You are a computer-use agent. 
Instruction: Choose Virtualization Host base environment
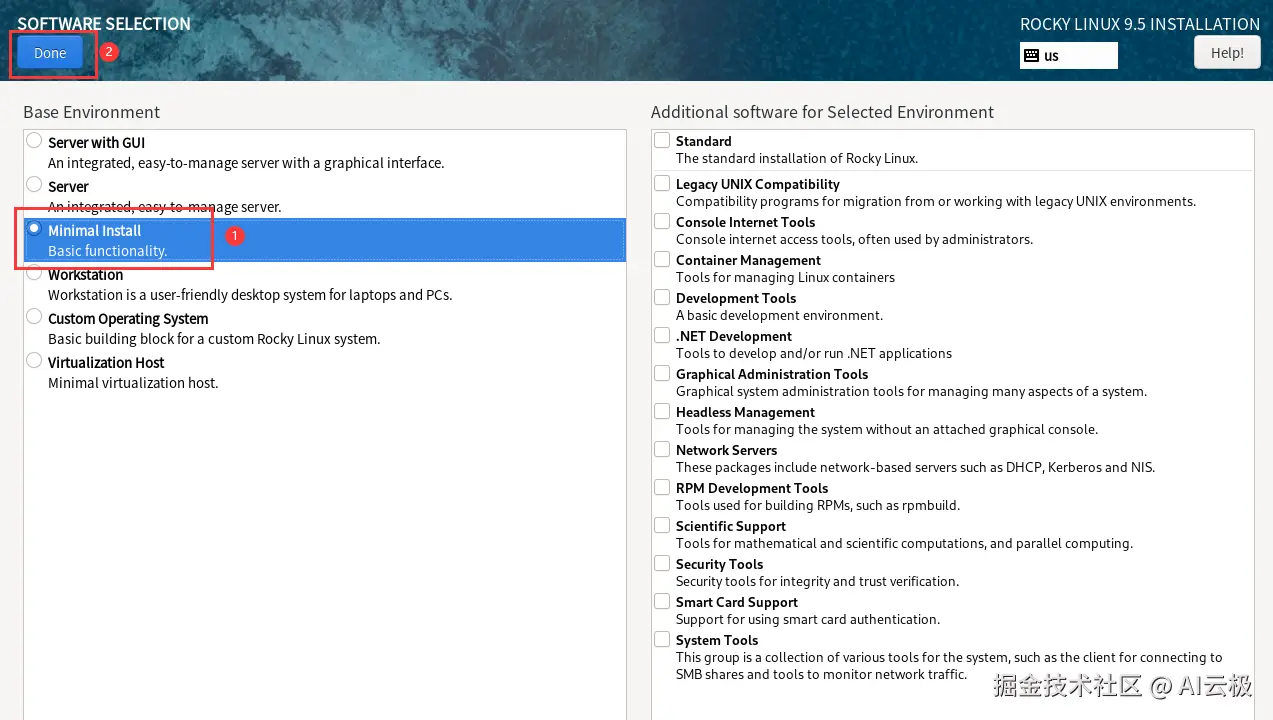click(35, 361)
